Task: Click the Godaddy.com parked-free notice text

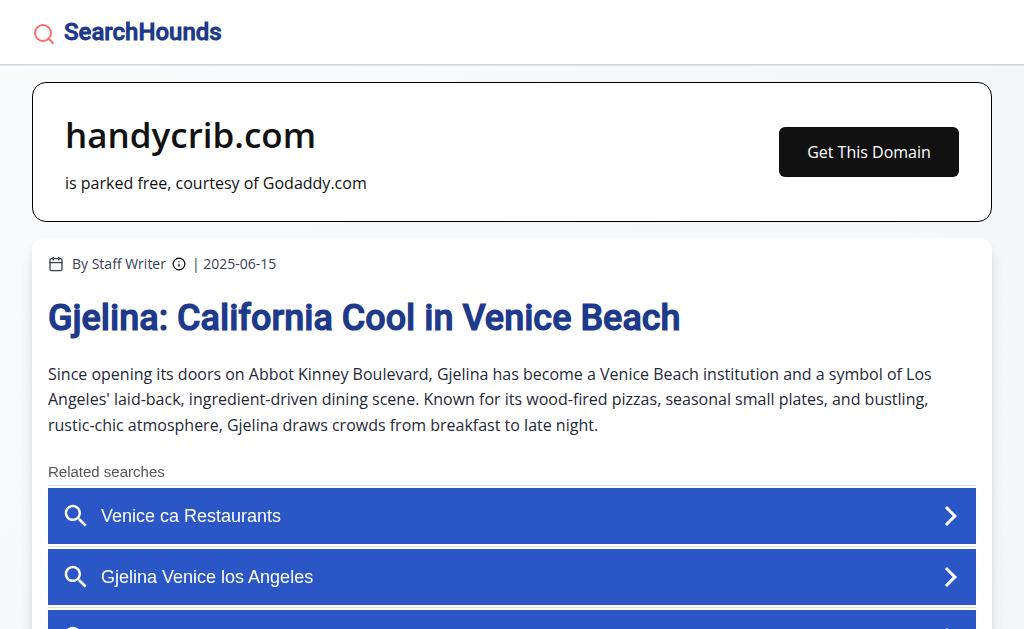Action: (215, 183)
